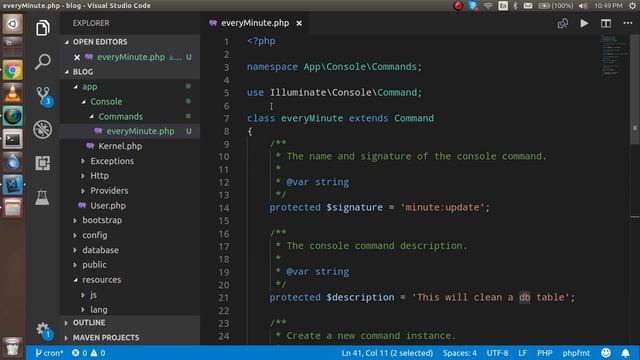Open the Wi-Fi network indicator menu
This screenshot has height=360, width=640.
coord(488,6)
